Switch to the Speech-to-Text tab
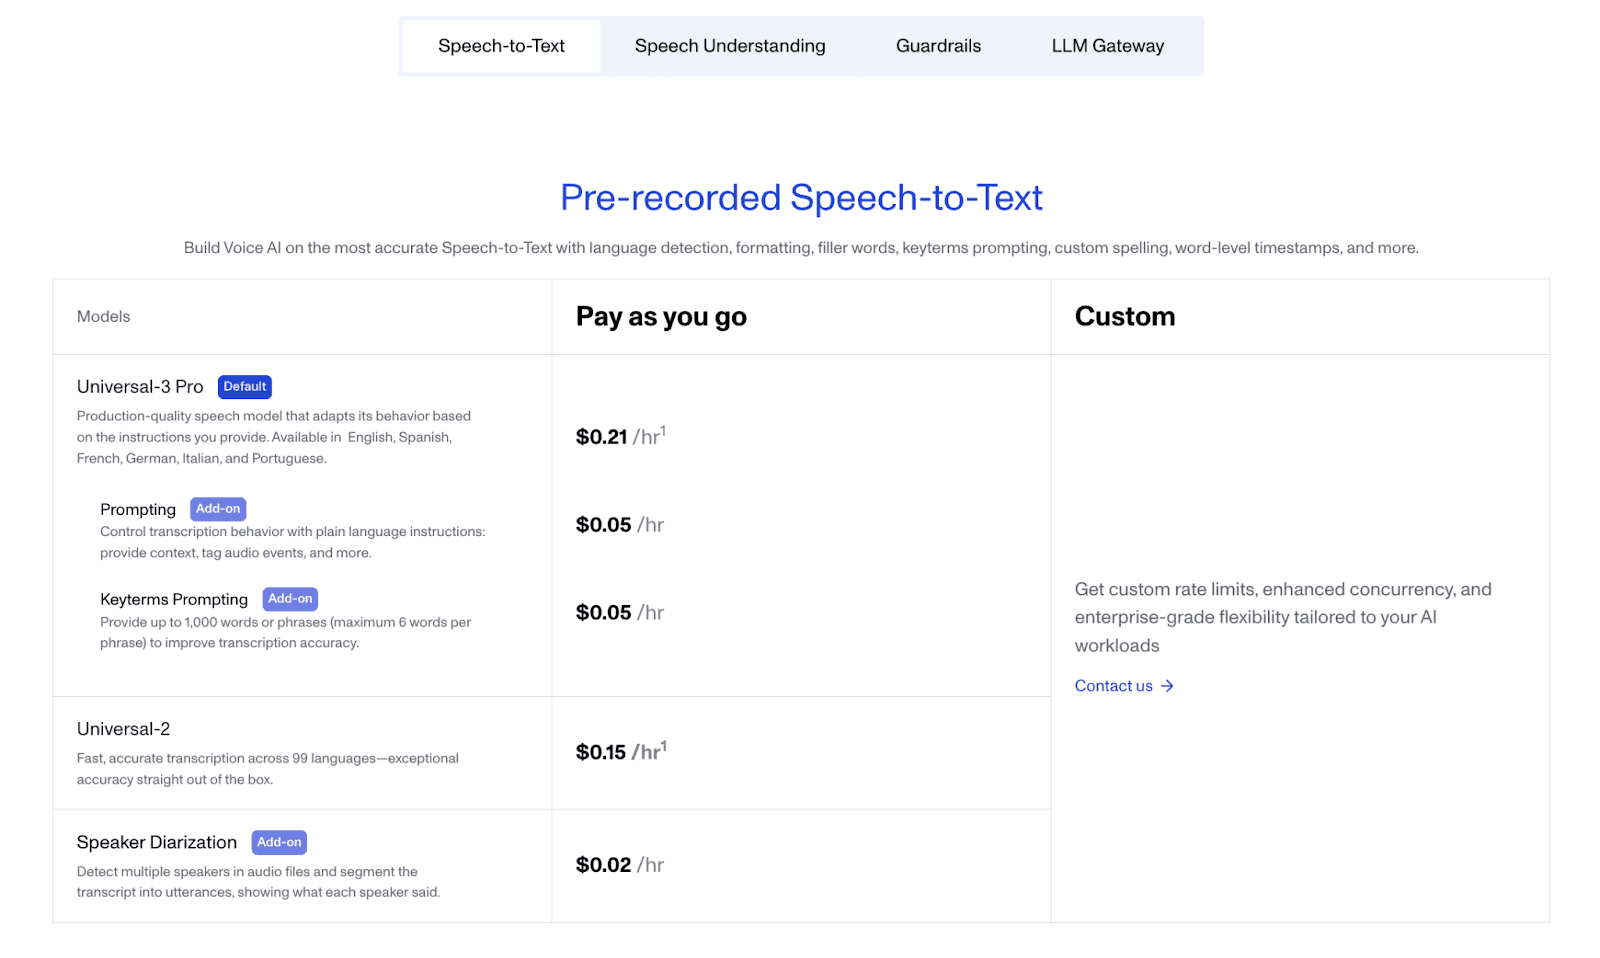The height and width of the screenshot is (958, 1600). click(x=501, y=46)
